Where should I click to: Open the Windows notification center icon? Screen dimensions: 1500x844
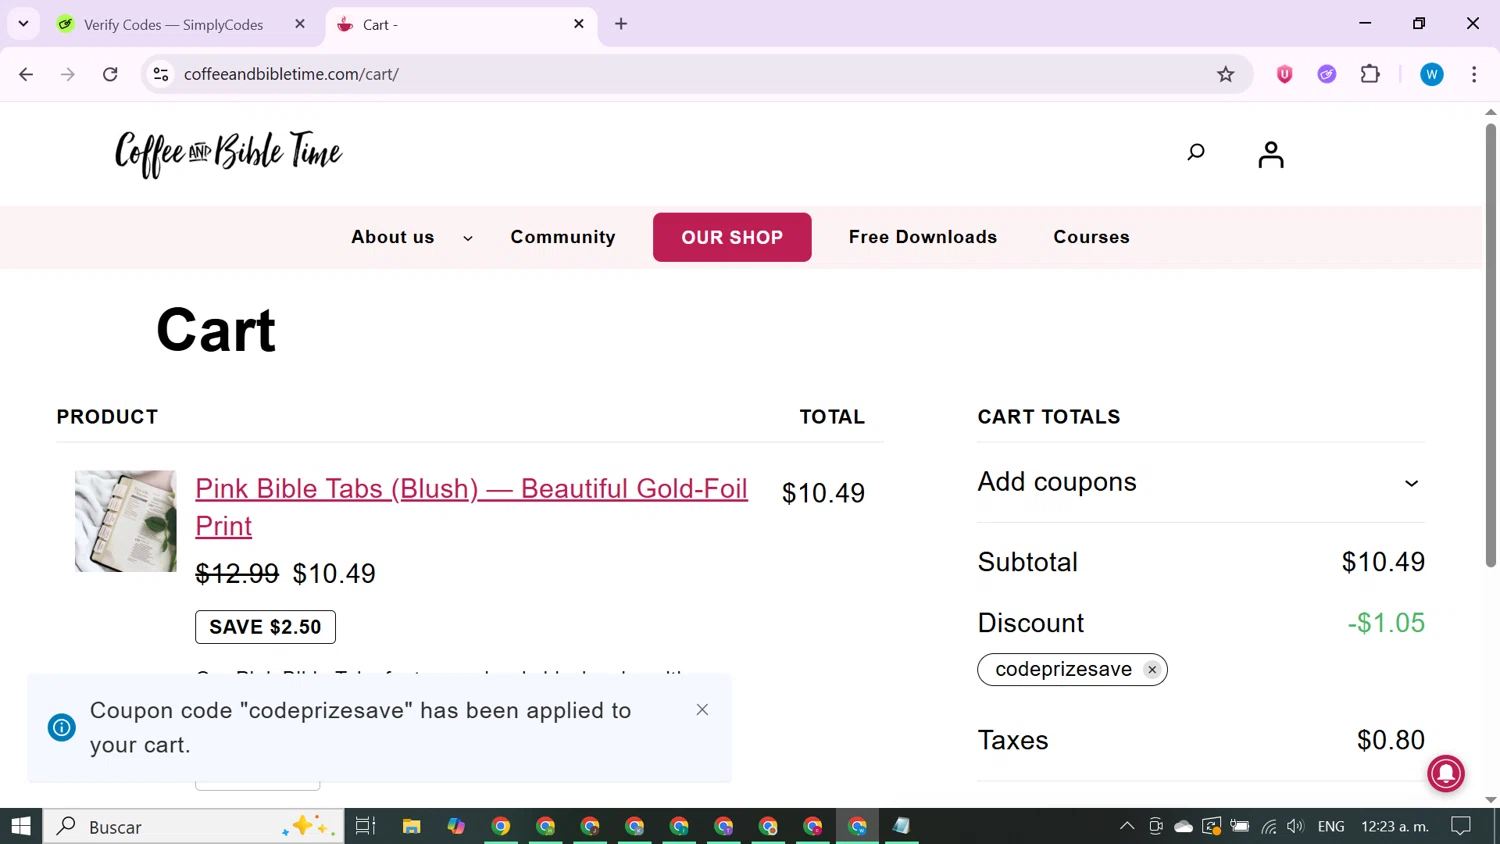pos(1461,826)
